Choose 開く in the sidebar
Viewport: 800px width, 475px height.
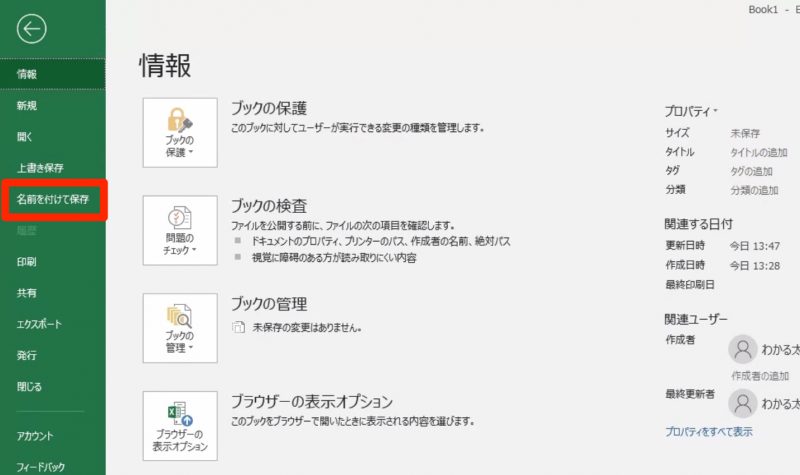click(25, 137)
